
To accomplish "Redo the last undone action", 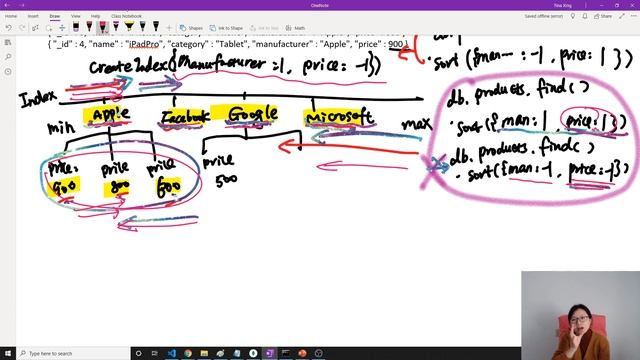I will pyautogui.click(x=22, y=28).
